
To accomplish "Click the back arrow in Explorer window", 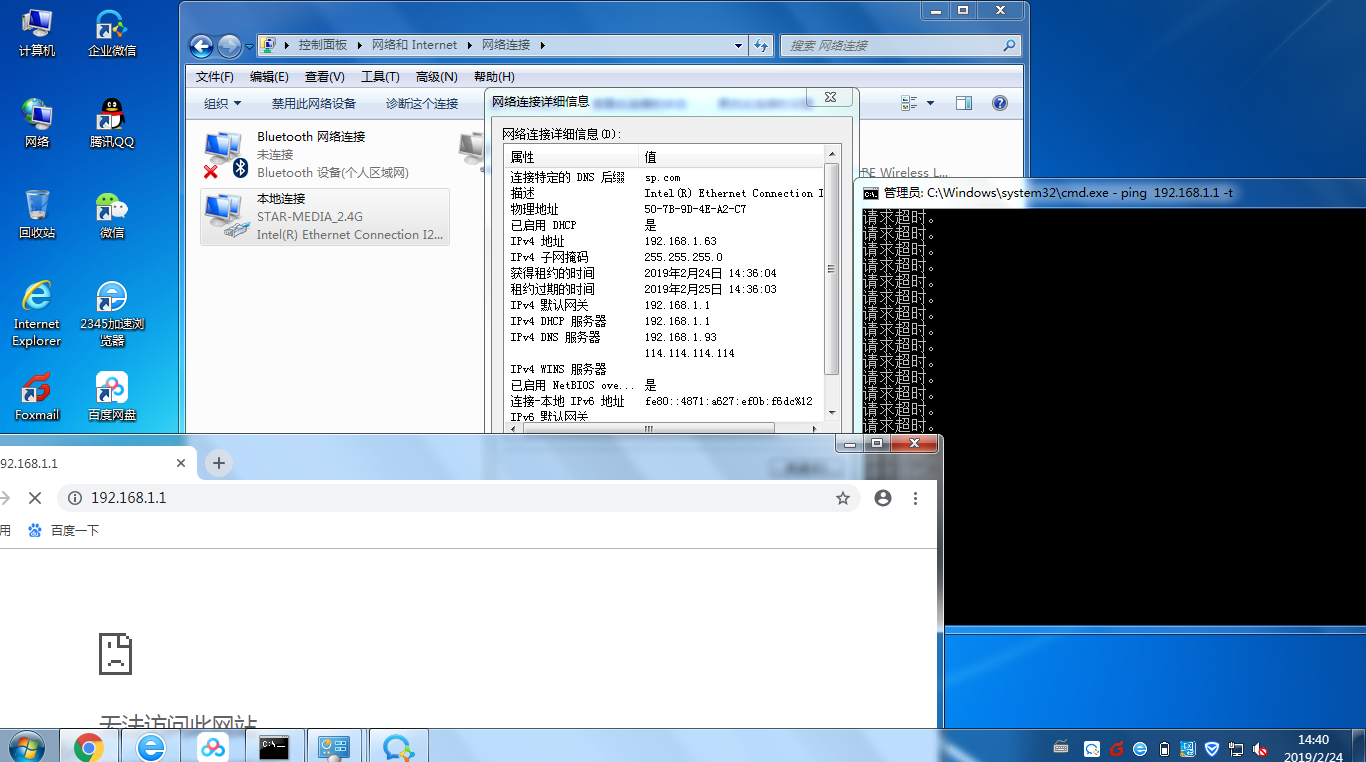I will coord(201,46).
